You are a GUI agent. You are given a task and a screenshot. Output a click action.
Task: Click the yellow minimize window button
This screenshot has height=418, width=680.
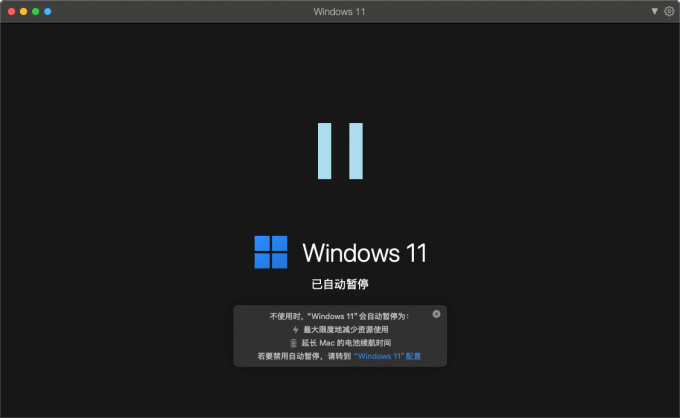24,12
